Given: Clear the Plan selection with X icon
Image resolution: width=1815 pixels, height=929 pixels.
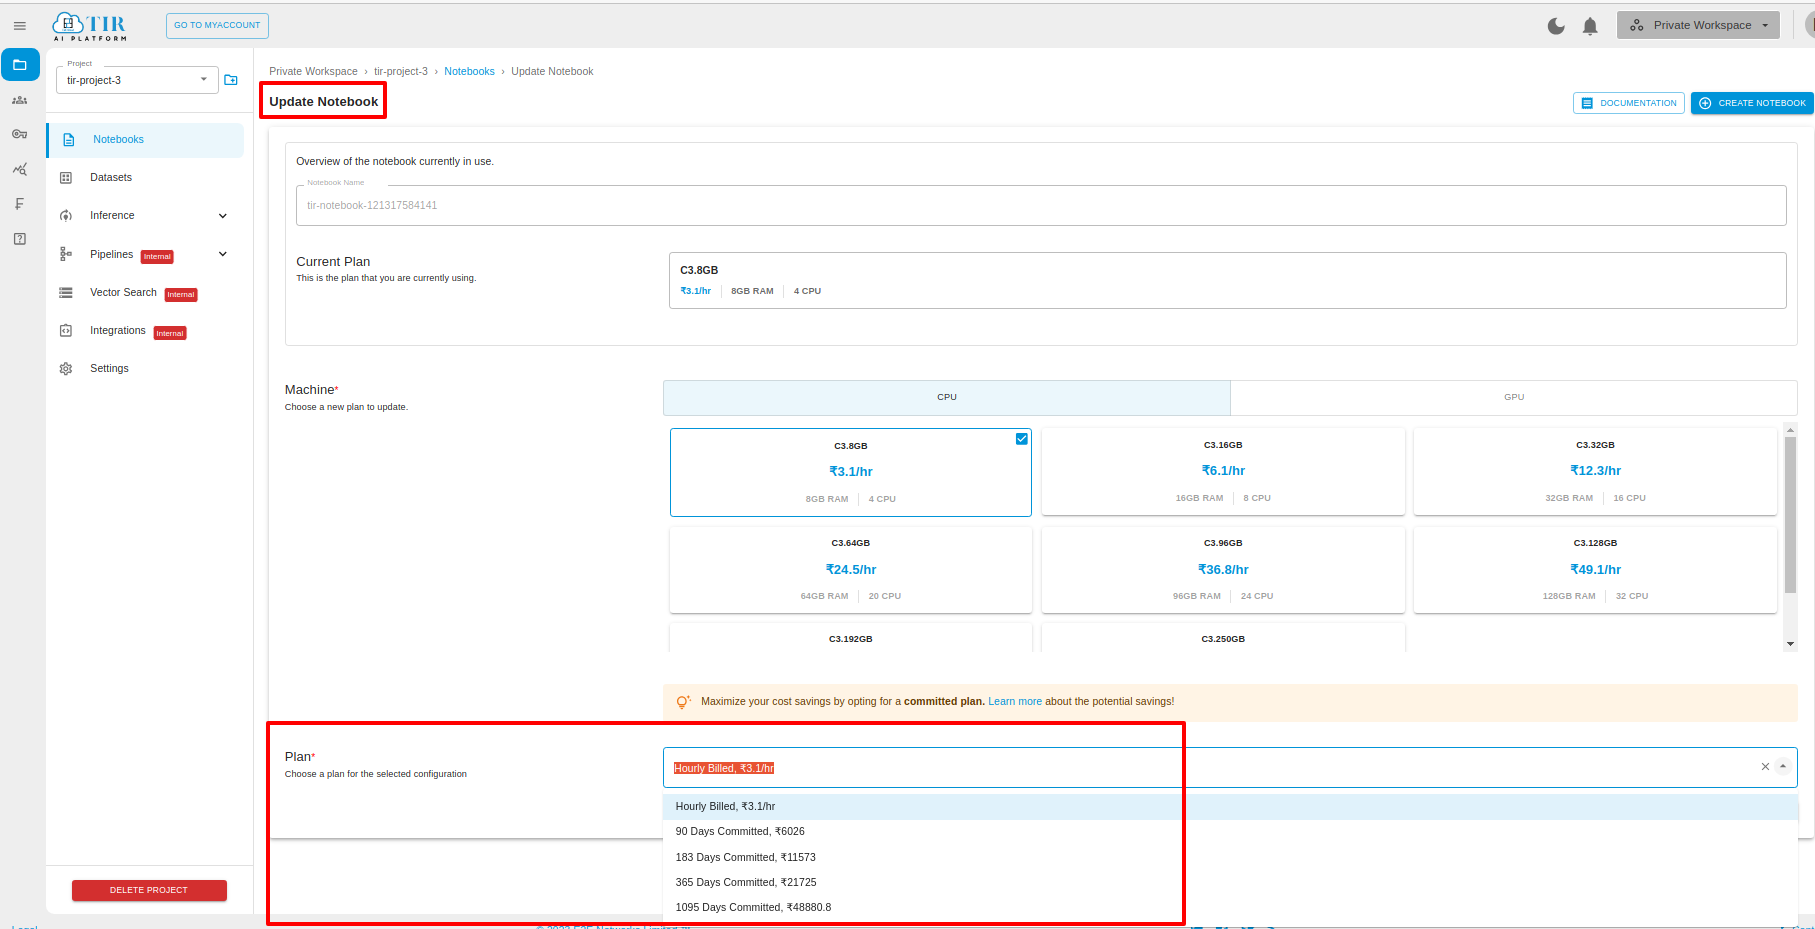Looking at the screenshot, I should click(1765, 767).
